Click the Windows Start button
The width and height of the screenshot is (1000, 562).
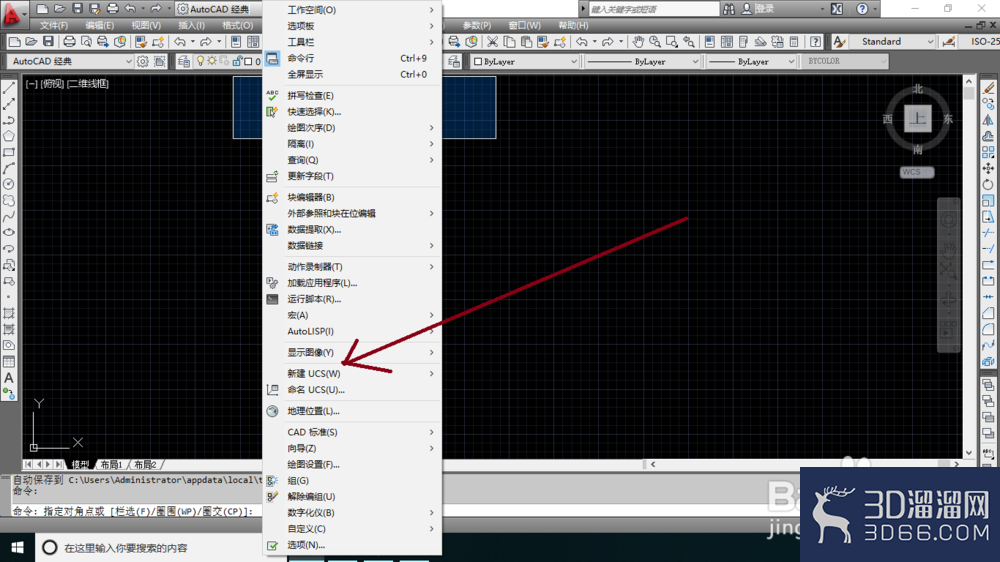click(17, 547)
